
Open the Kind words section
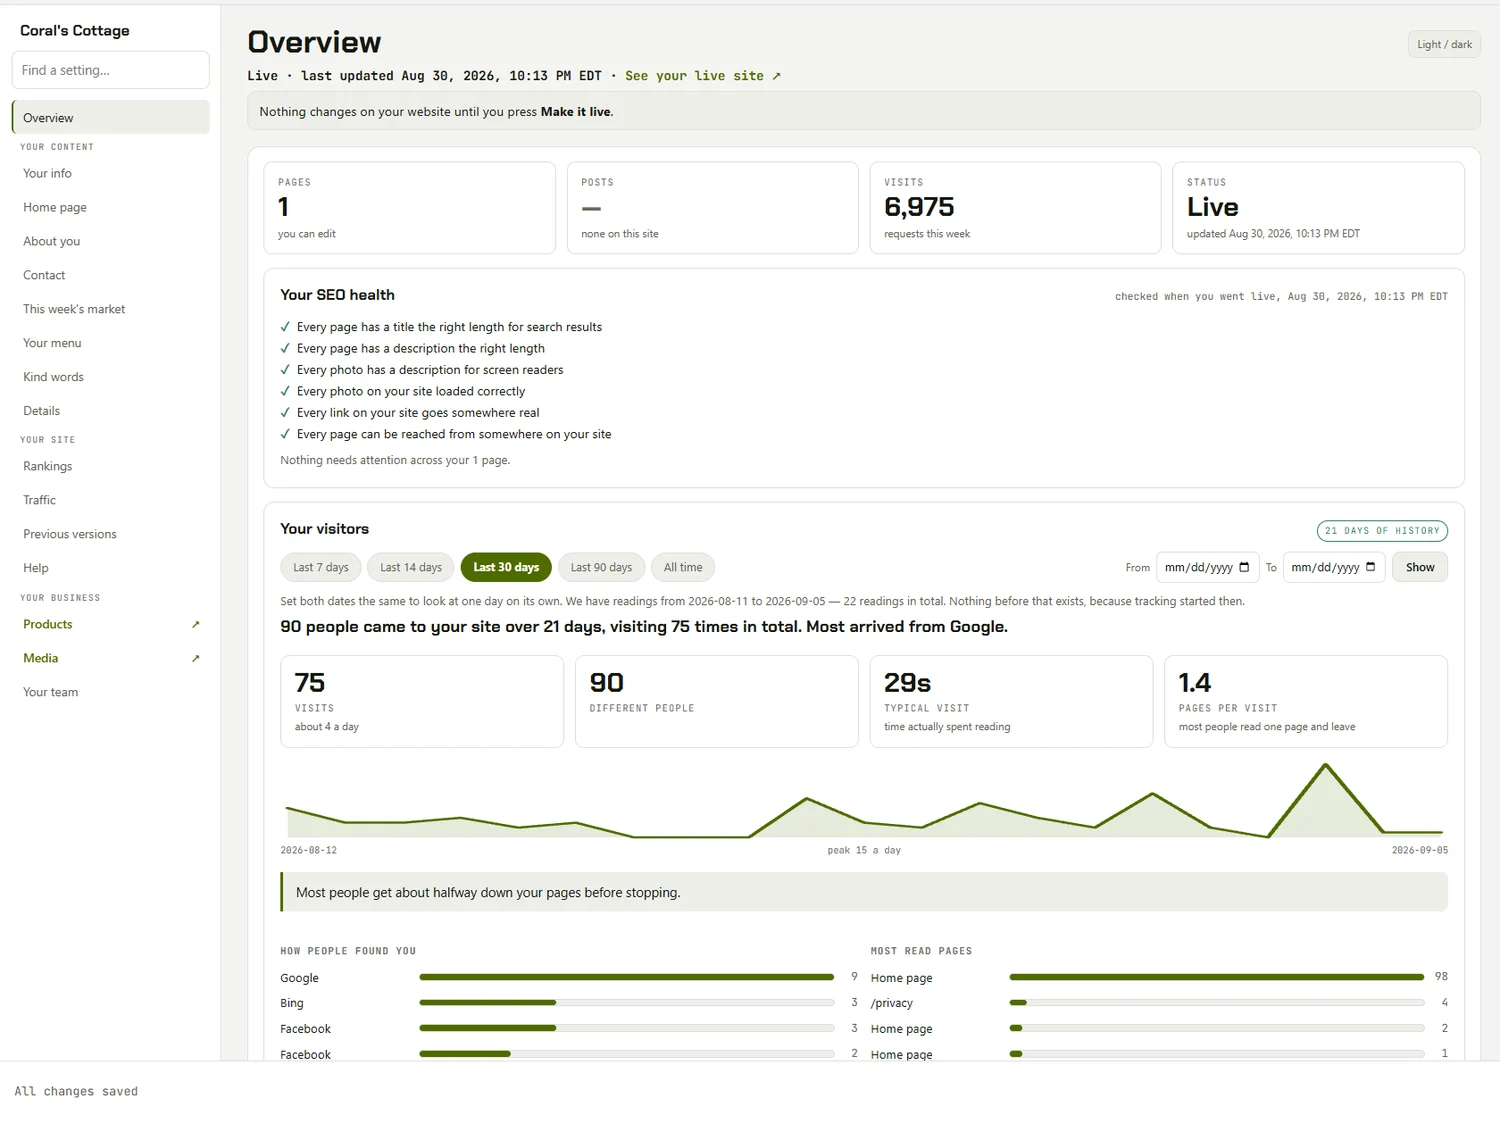tap(111, 377)
